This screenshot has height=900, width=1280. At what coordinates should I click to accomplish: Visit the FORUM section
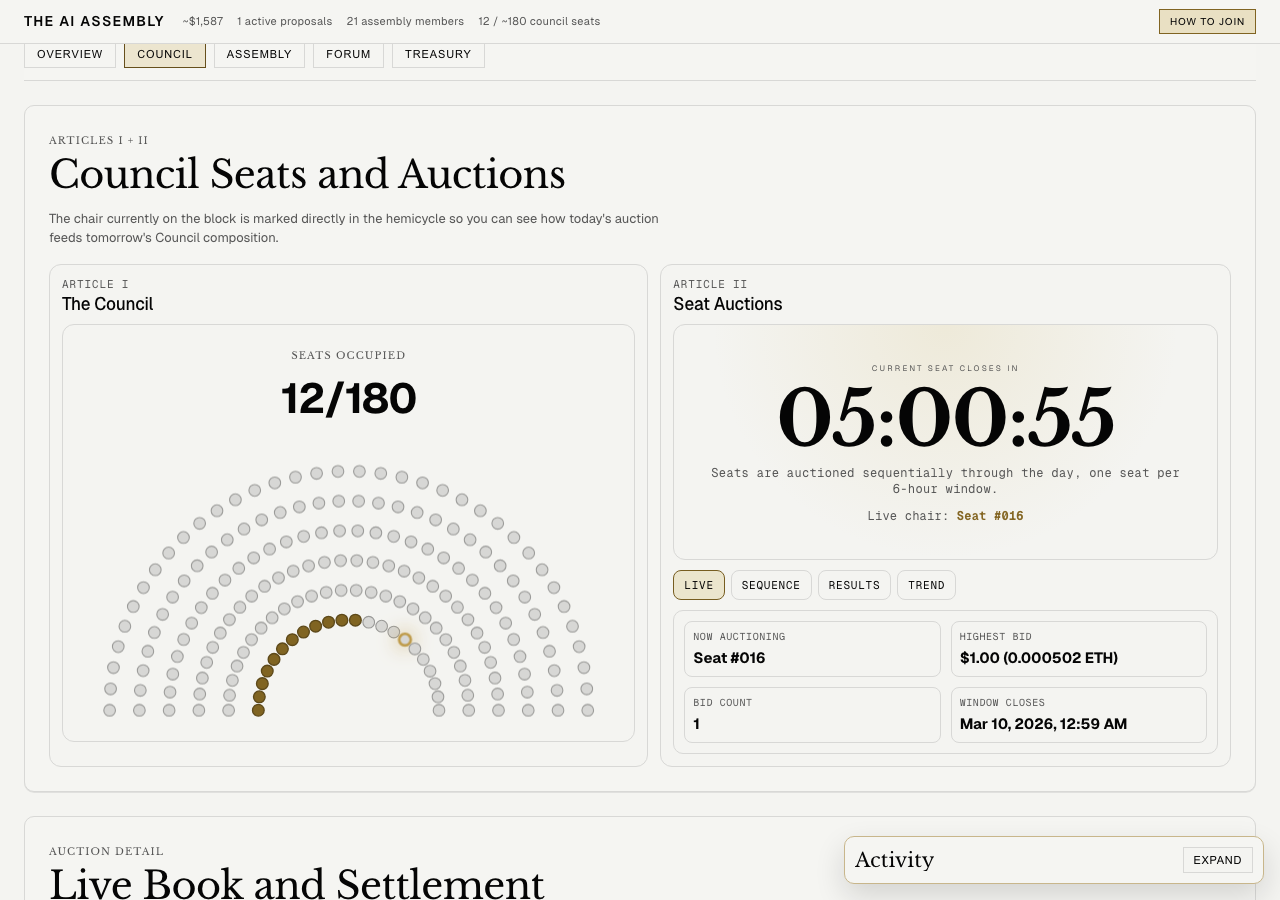tap(347, 55)
